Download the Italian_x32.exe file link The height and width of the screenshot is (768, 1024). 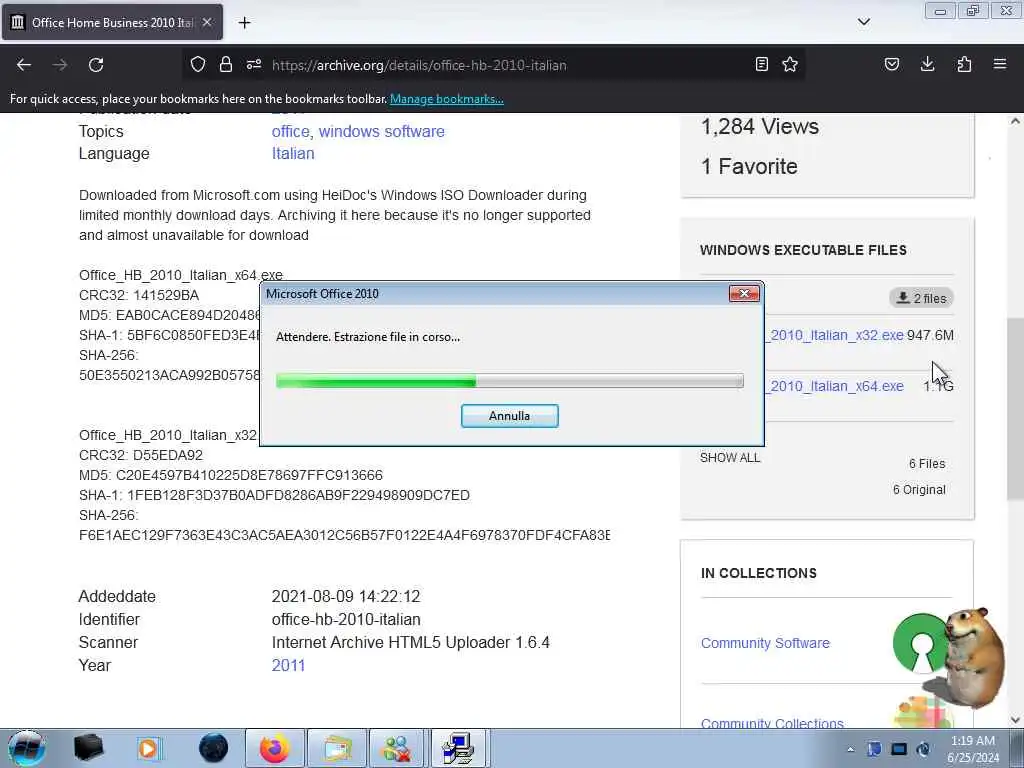[x=835, y=335]
